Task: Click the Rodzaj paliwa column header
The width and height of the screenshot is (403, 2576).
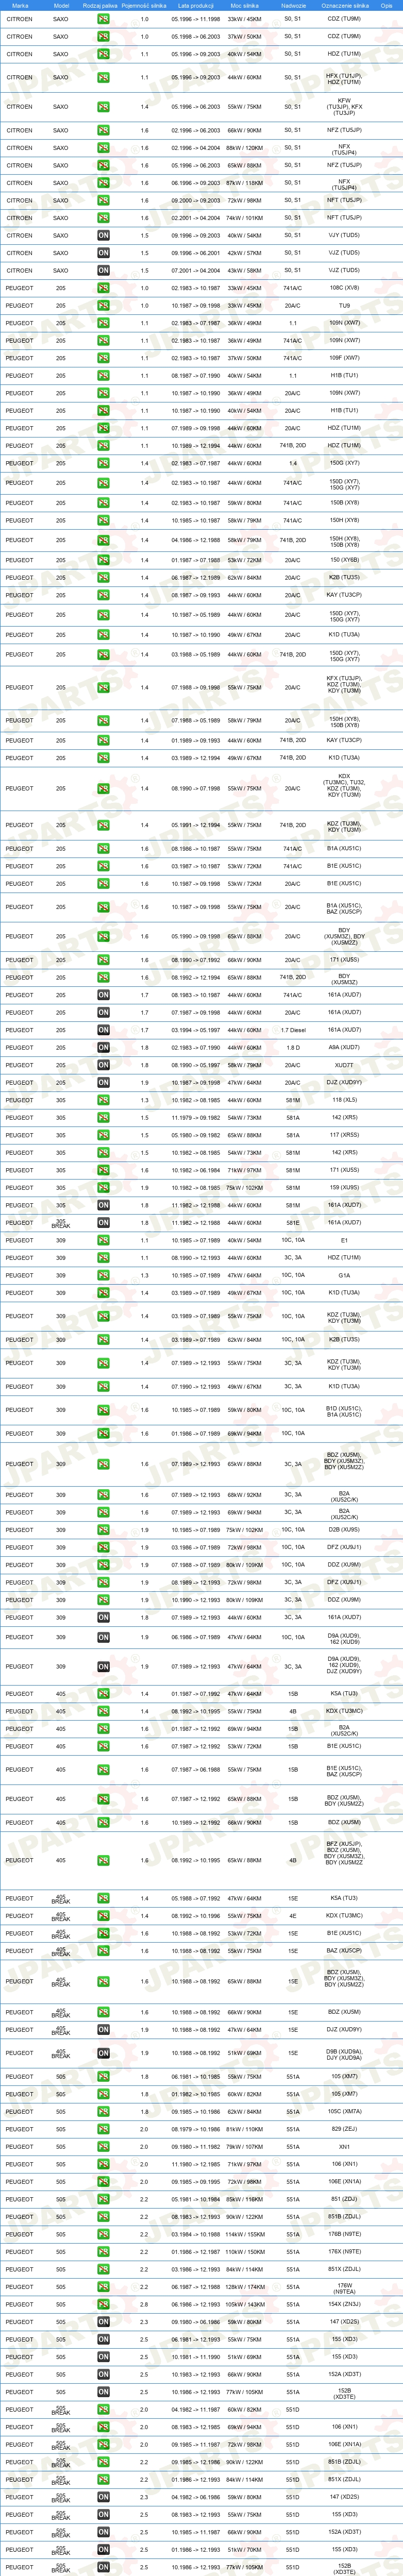Action: pos(101,5)
